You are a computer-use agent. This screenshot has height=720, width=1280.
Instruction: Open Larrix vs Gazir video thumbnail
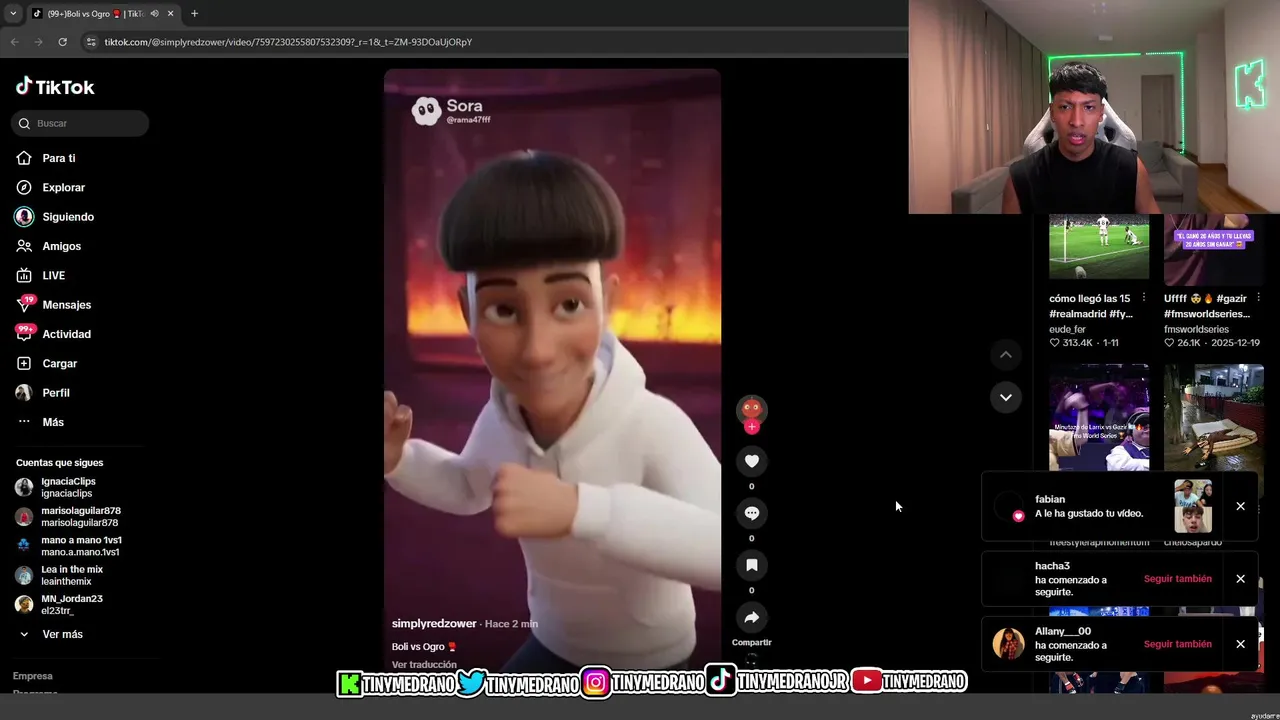coord(1099,417)
